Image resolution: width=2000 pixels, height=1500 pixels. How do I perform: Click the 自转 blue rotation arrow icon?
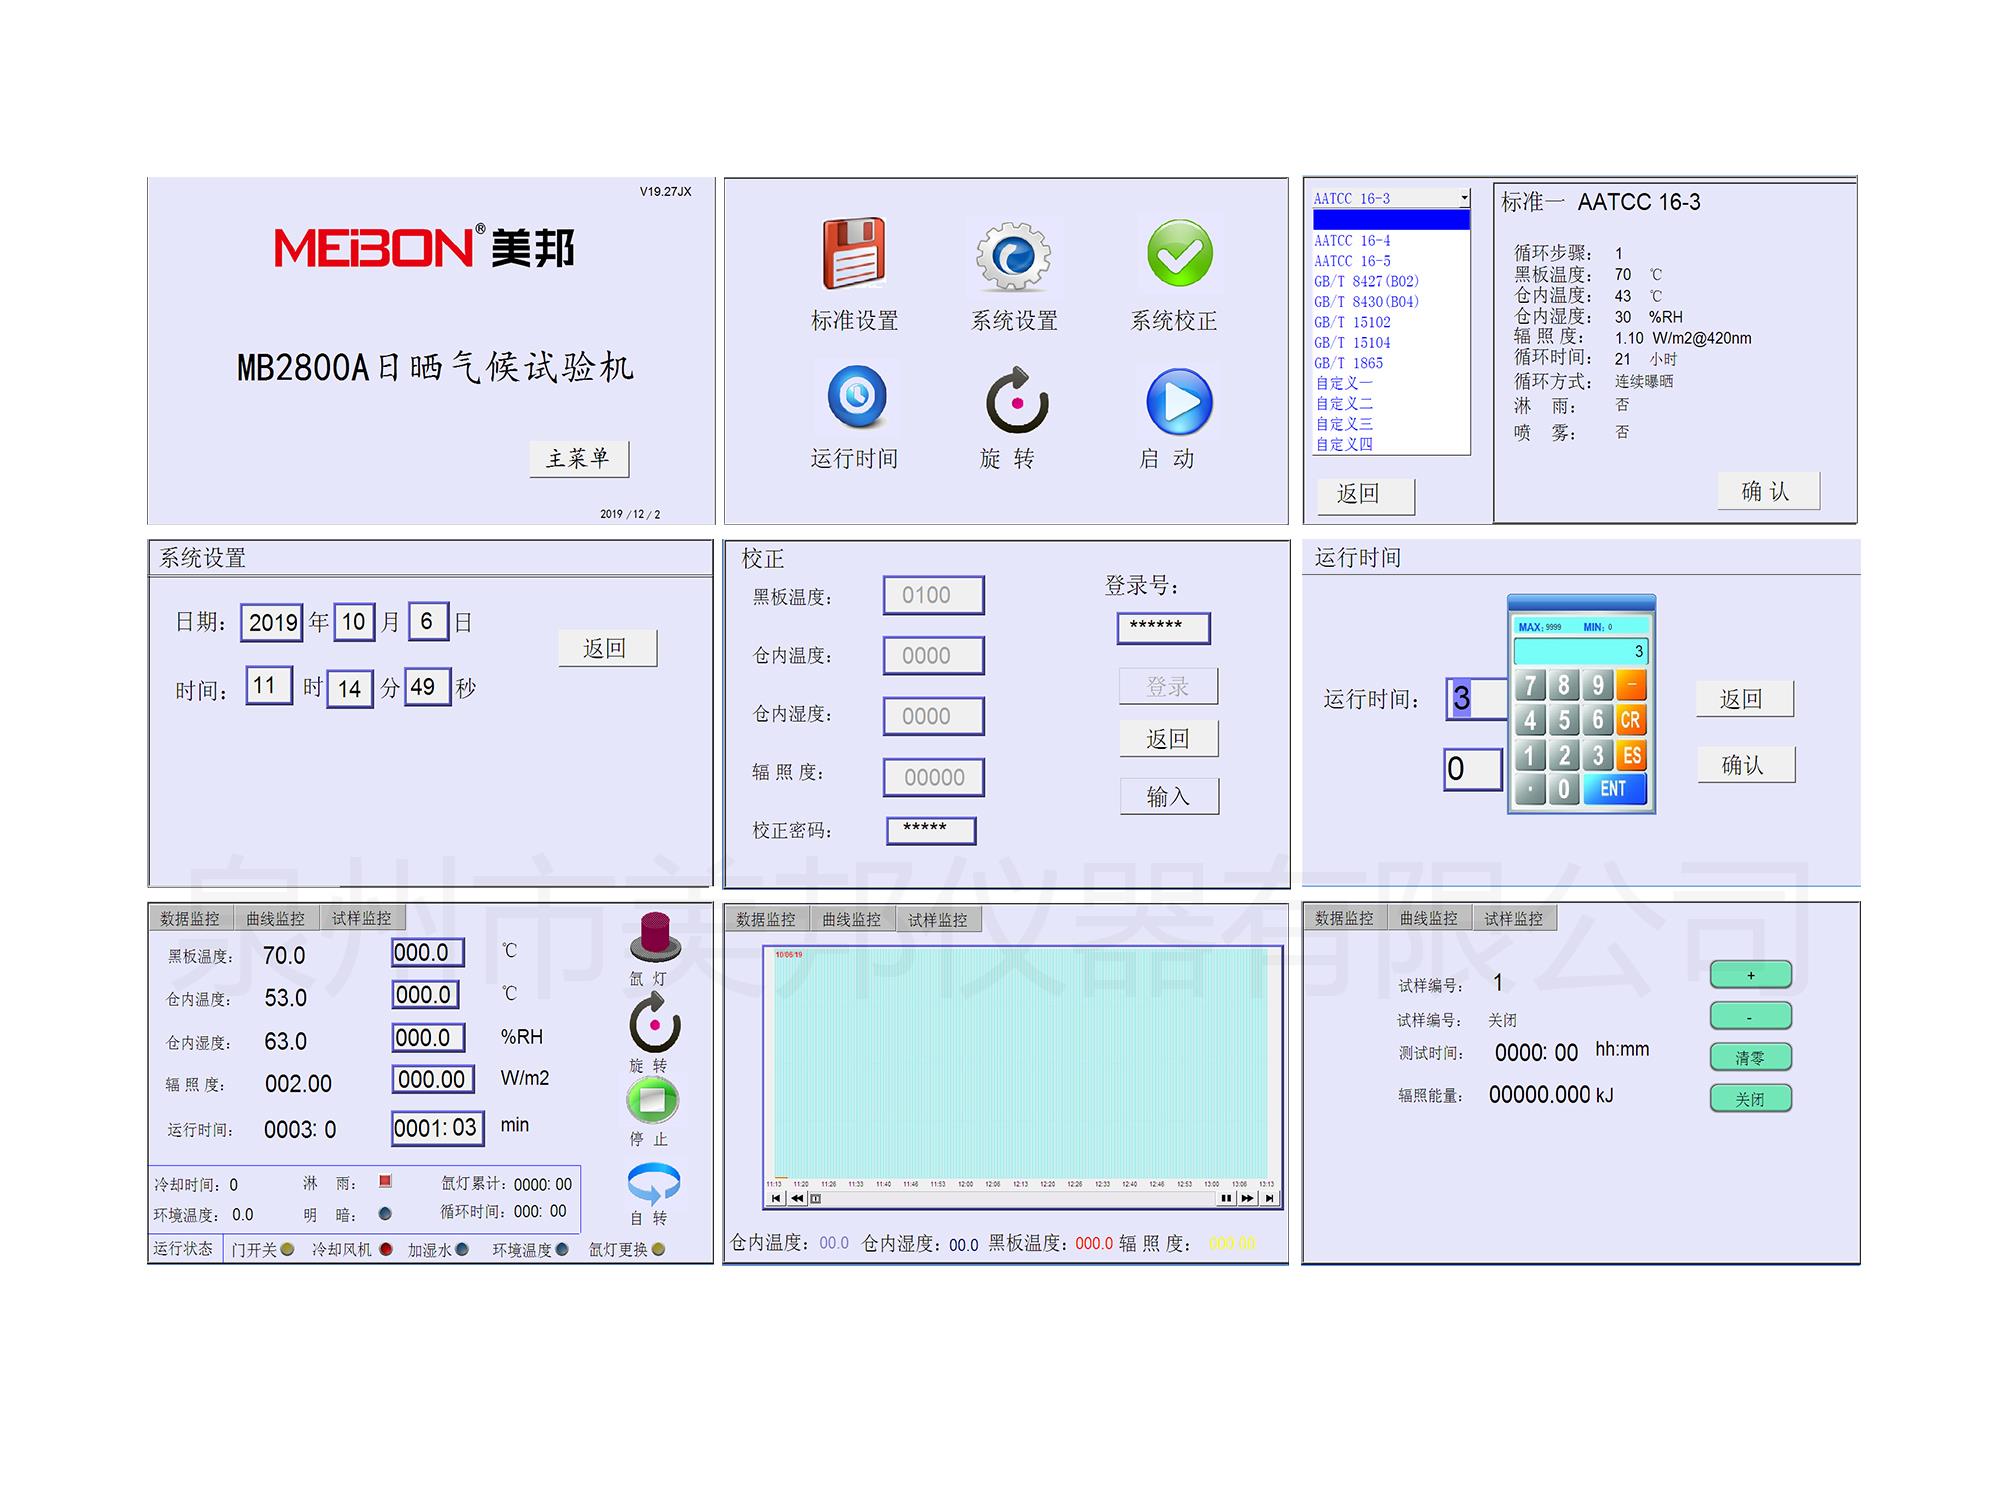(653, 1184)
